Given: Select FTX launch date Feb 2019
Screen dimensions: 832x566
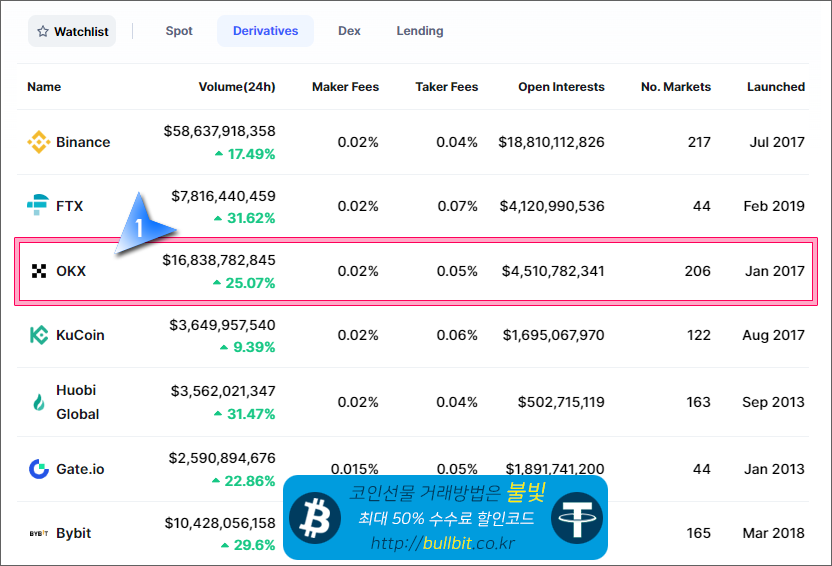Looking at the screenshot, I should [x=774, y=206].
